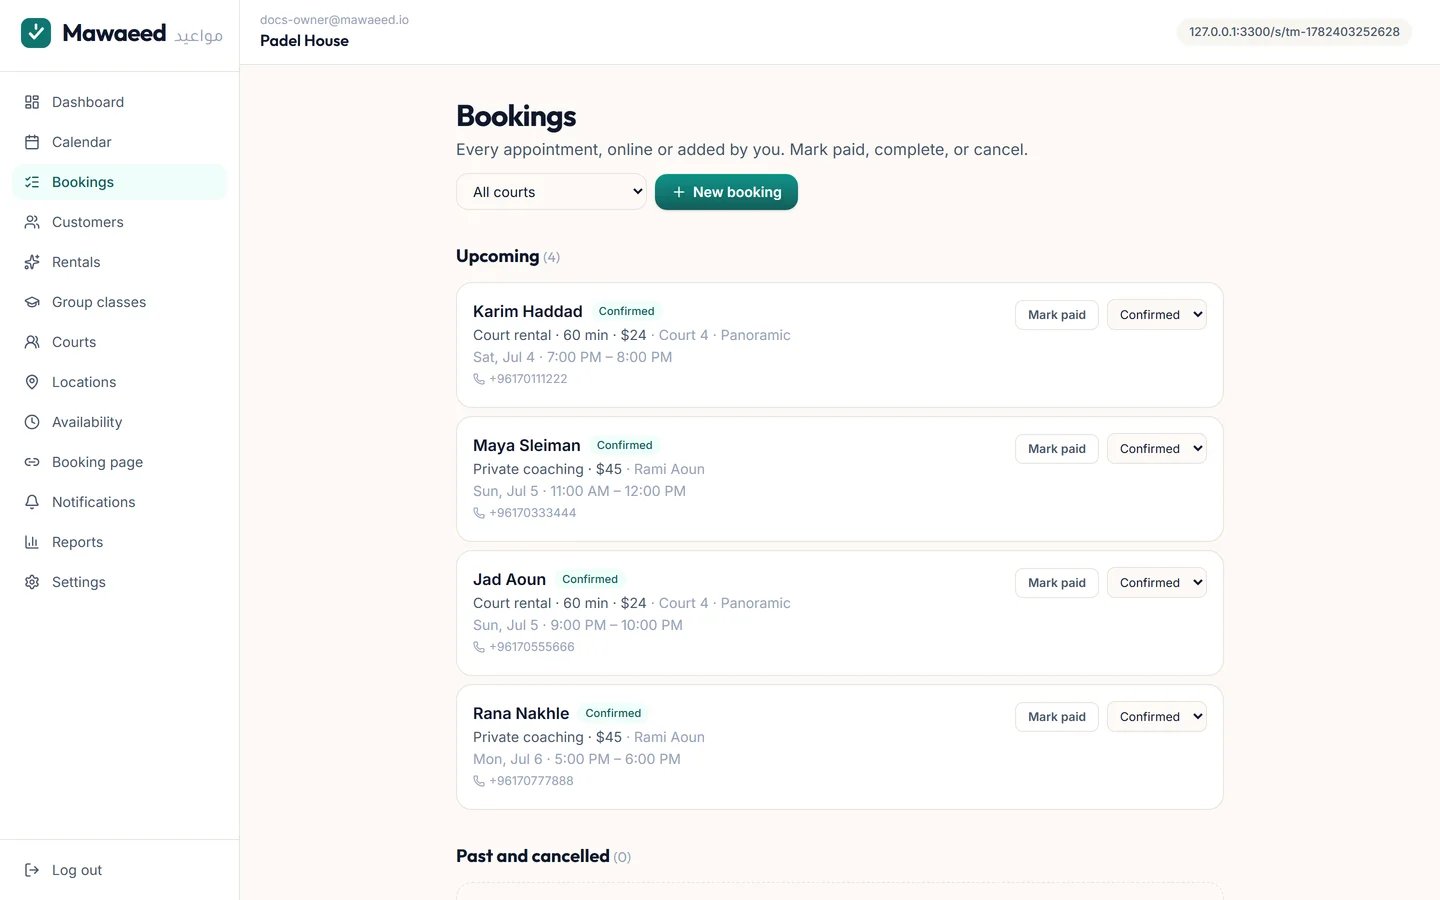1440x900 pixels.
Task: Open Notifications in the sidebar
Action: point(120,502)
